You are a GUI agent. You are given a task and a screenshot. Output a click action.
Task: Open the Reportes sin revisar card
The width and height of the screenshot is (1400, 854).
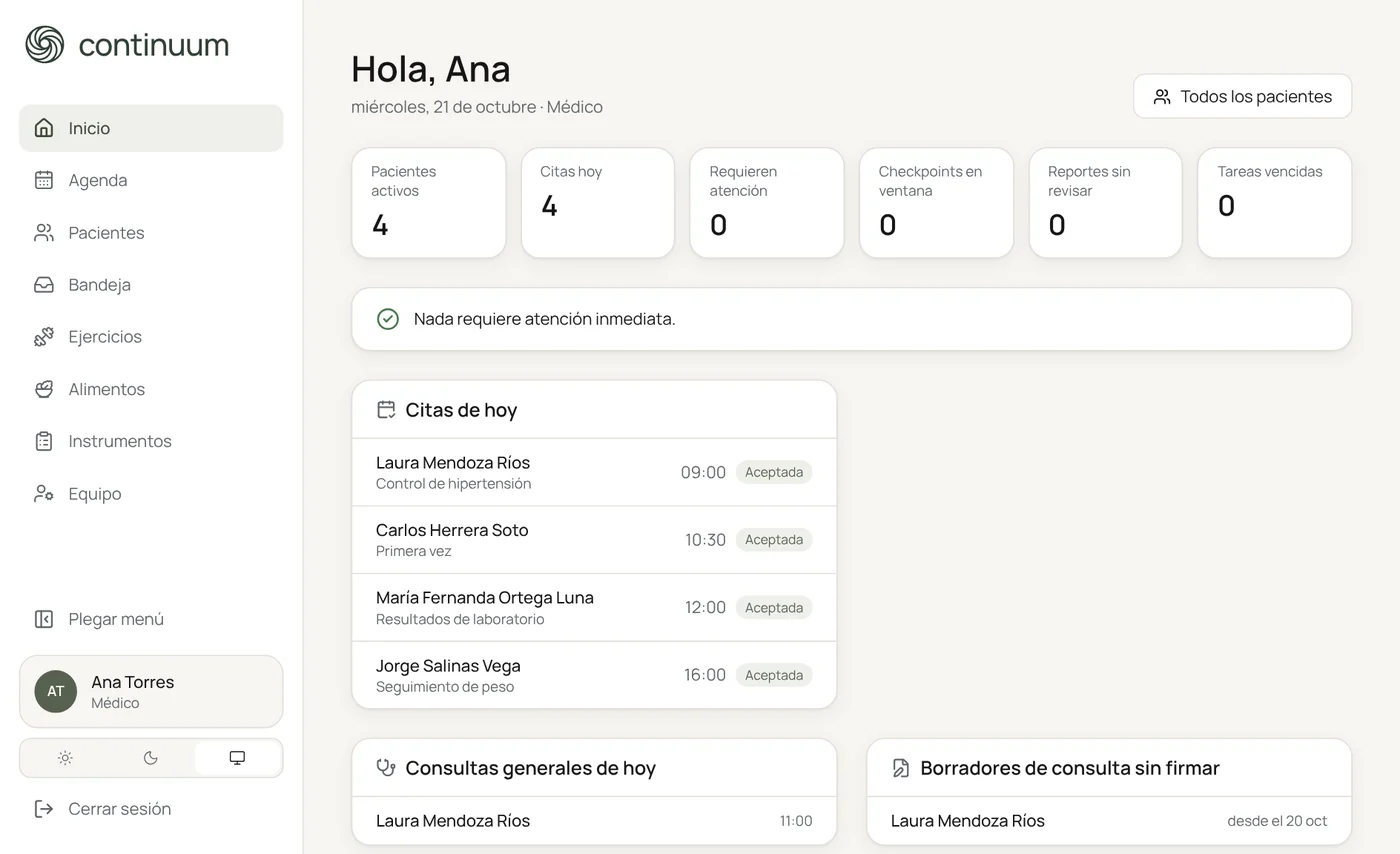point(1105,203)
